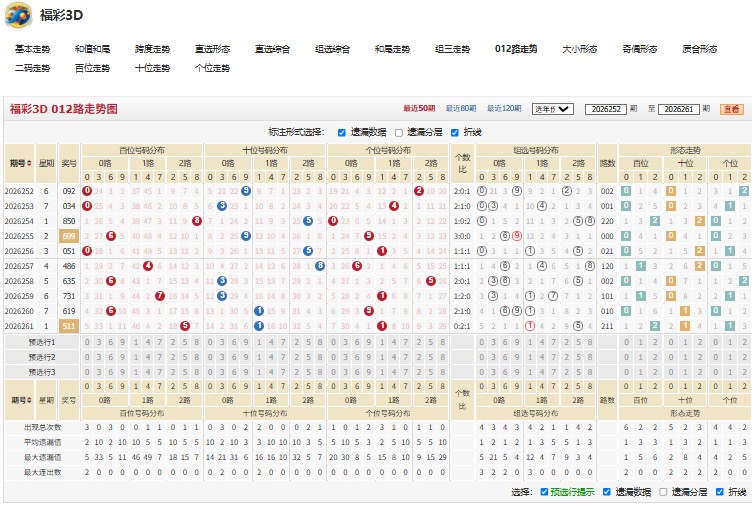Toggle bottom 遗漏数据 checkbox beside 预选行提示
The width and height of the screenshot is (752, 506).
pyautogui.click(x=607, y=492)
